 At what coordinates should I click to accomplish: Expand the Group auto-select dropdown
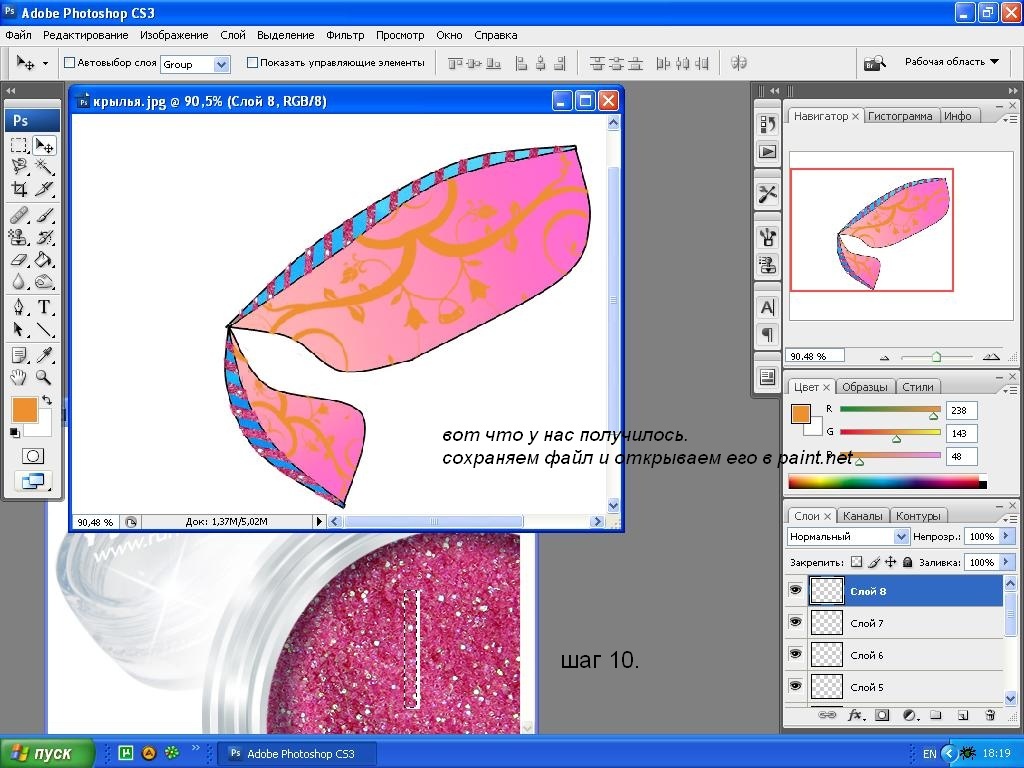221,64
